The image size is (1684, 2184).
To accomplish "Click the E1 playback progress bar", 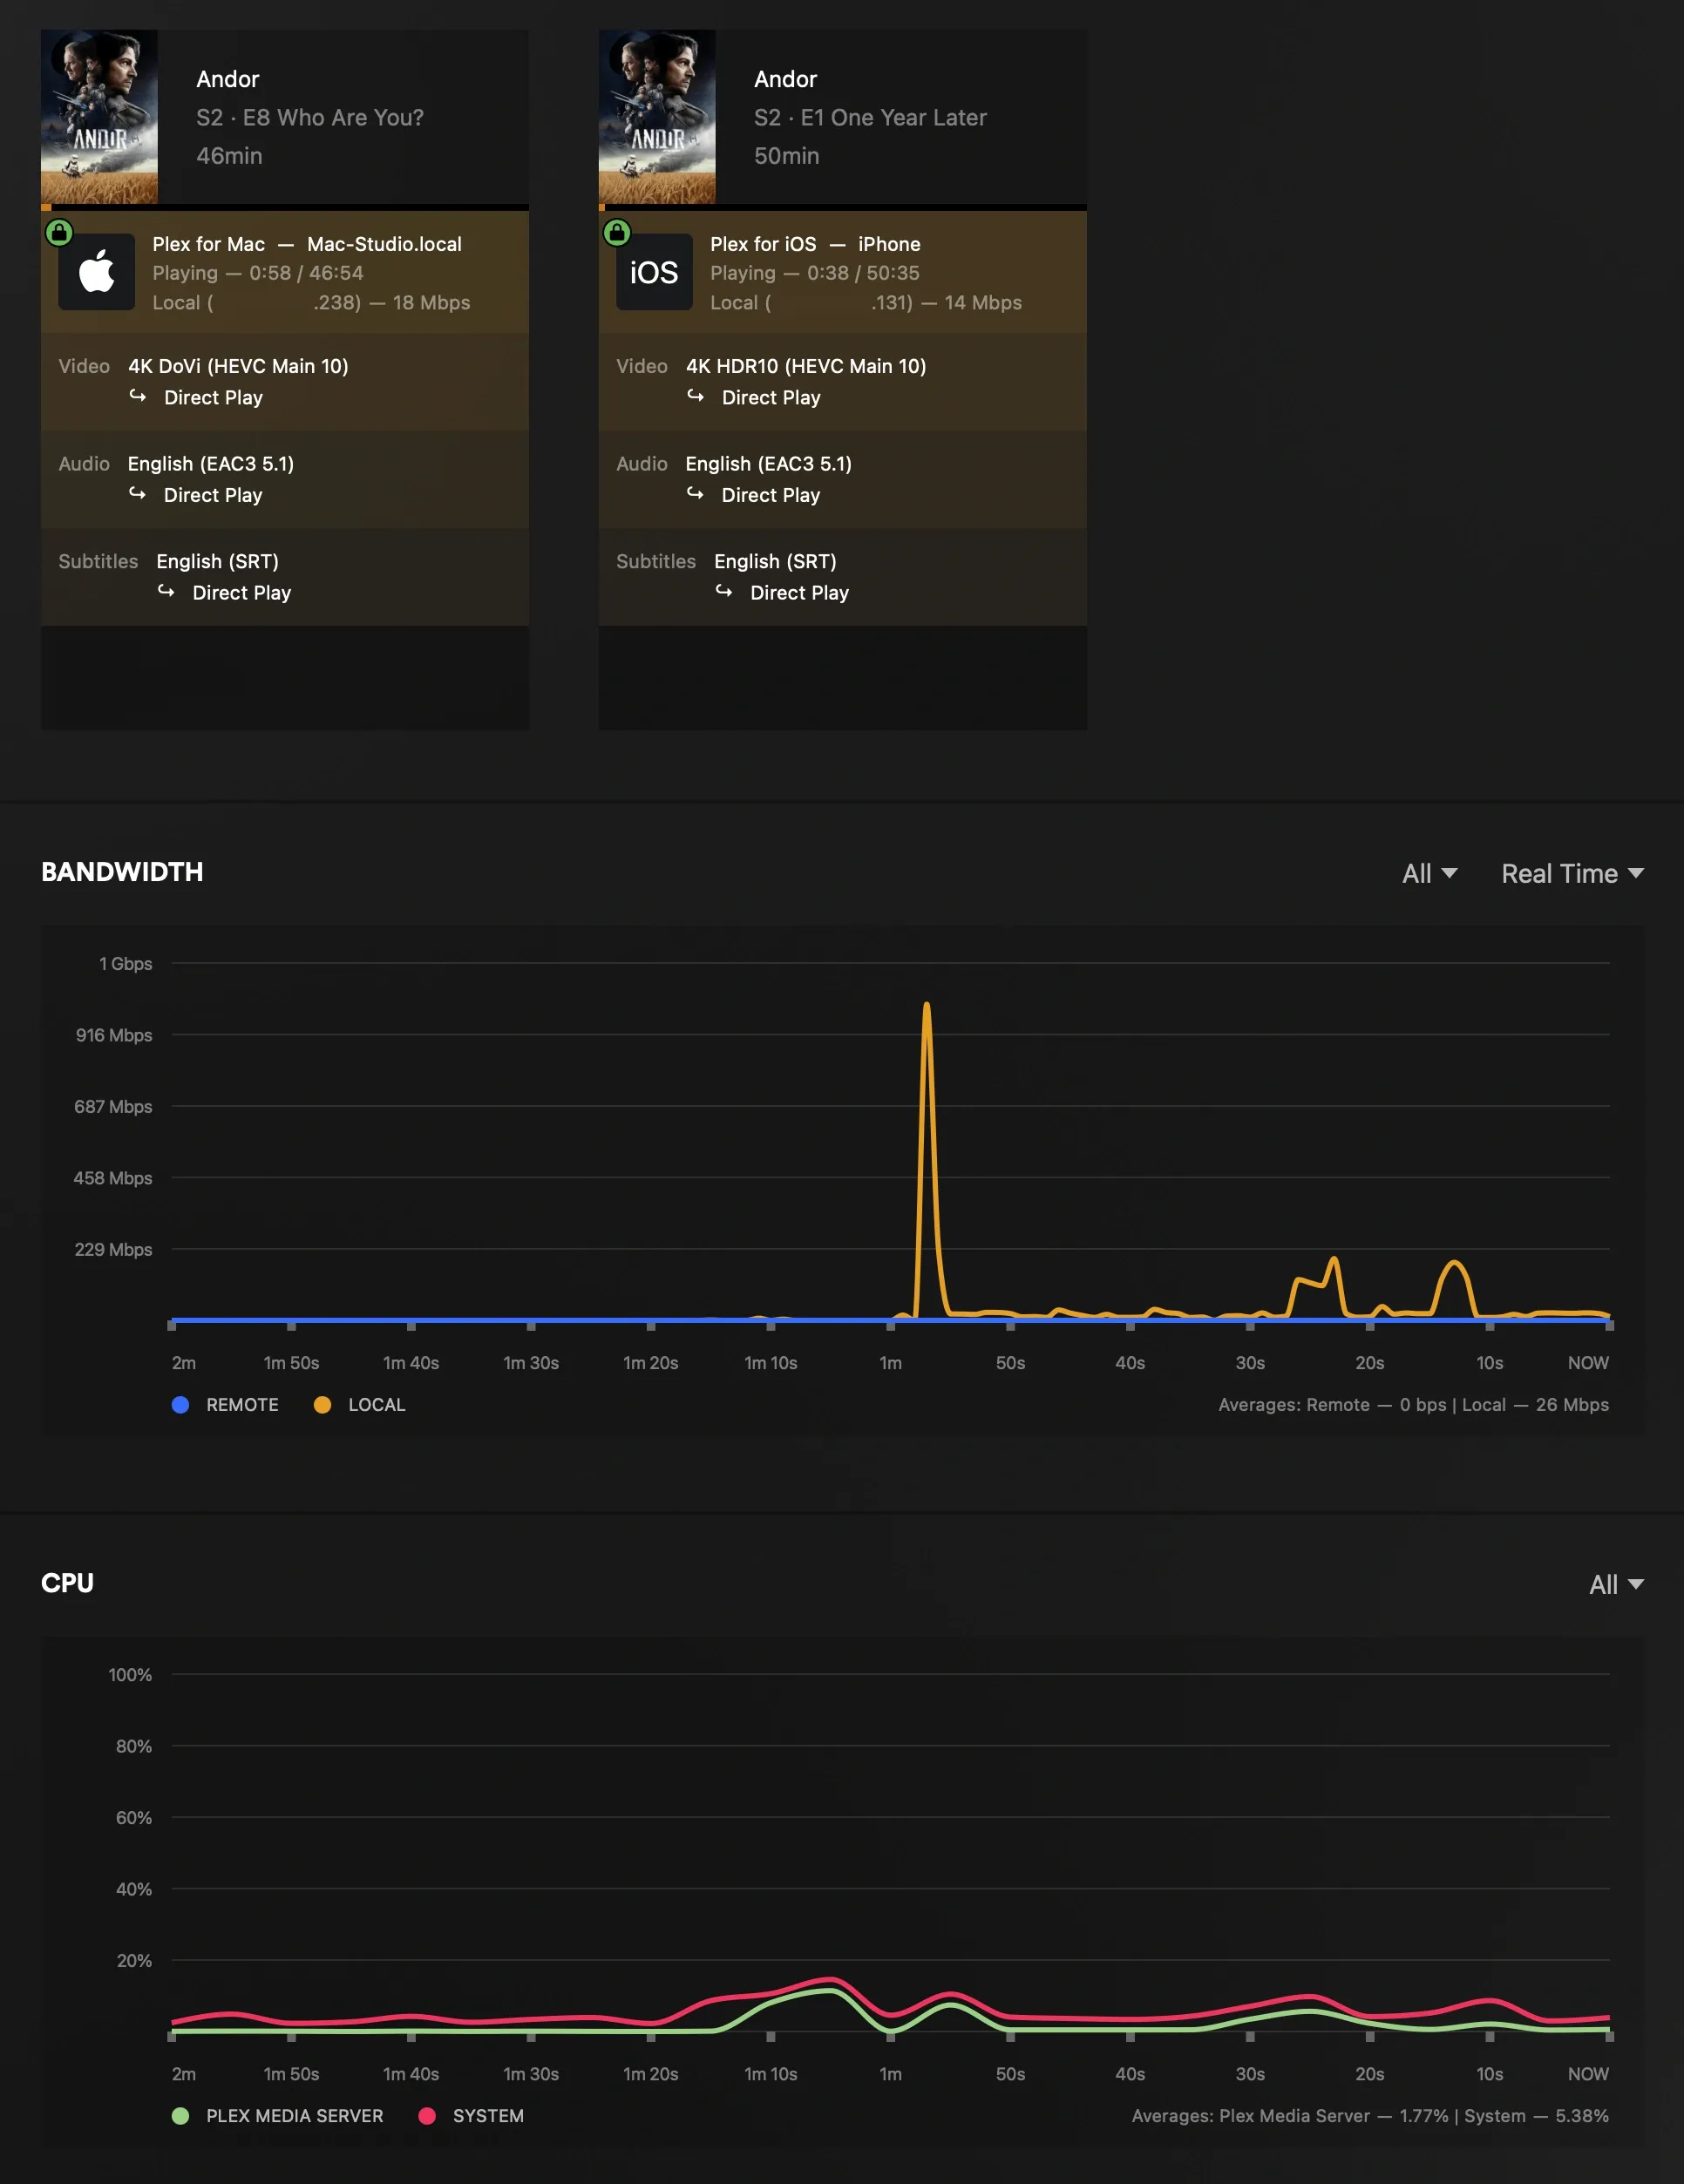I will tap(843, 208).
